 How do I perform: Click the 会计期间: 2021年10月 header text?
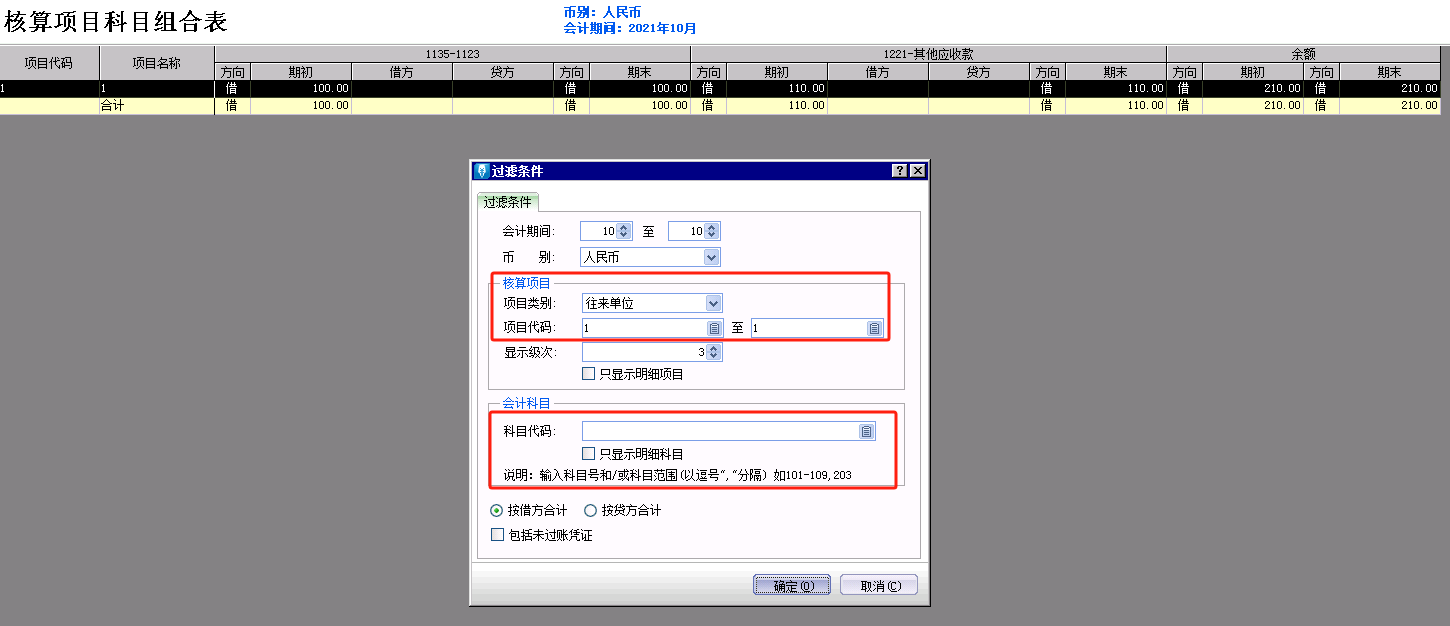coord(630,28)
